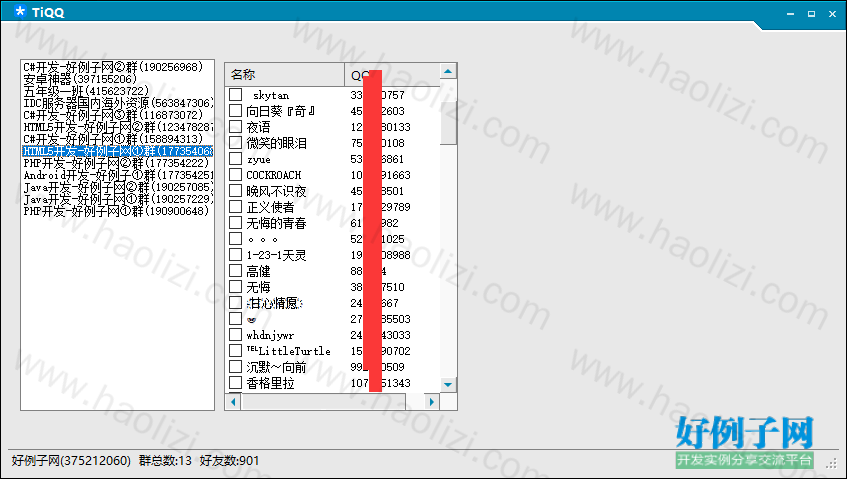Click status text 好例子网(375212060)

pos(71,461)
